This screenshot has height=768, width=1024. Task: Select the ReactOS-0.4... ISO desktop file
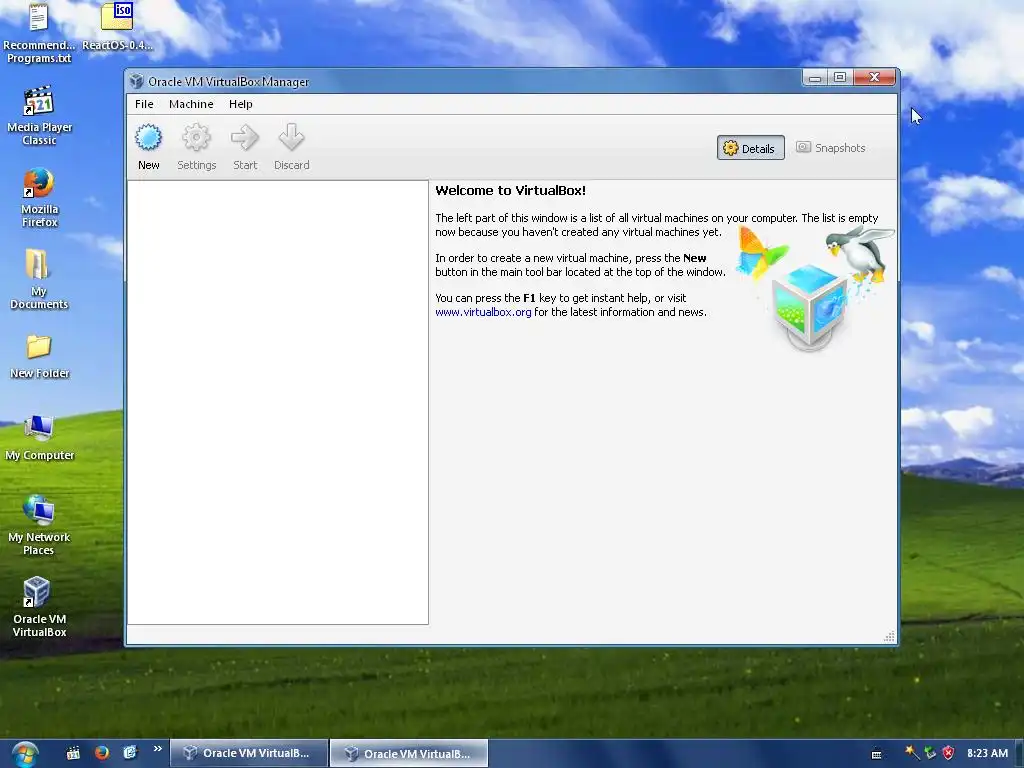tap(117, 26)
